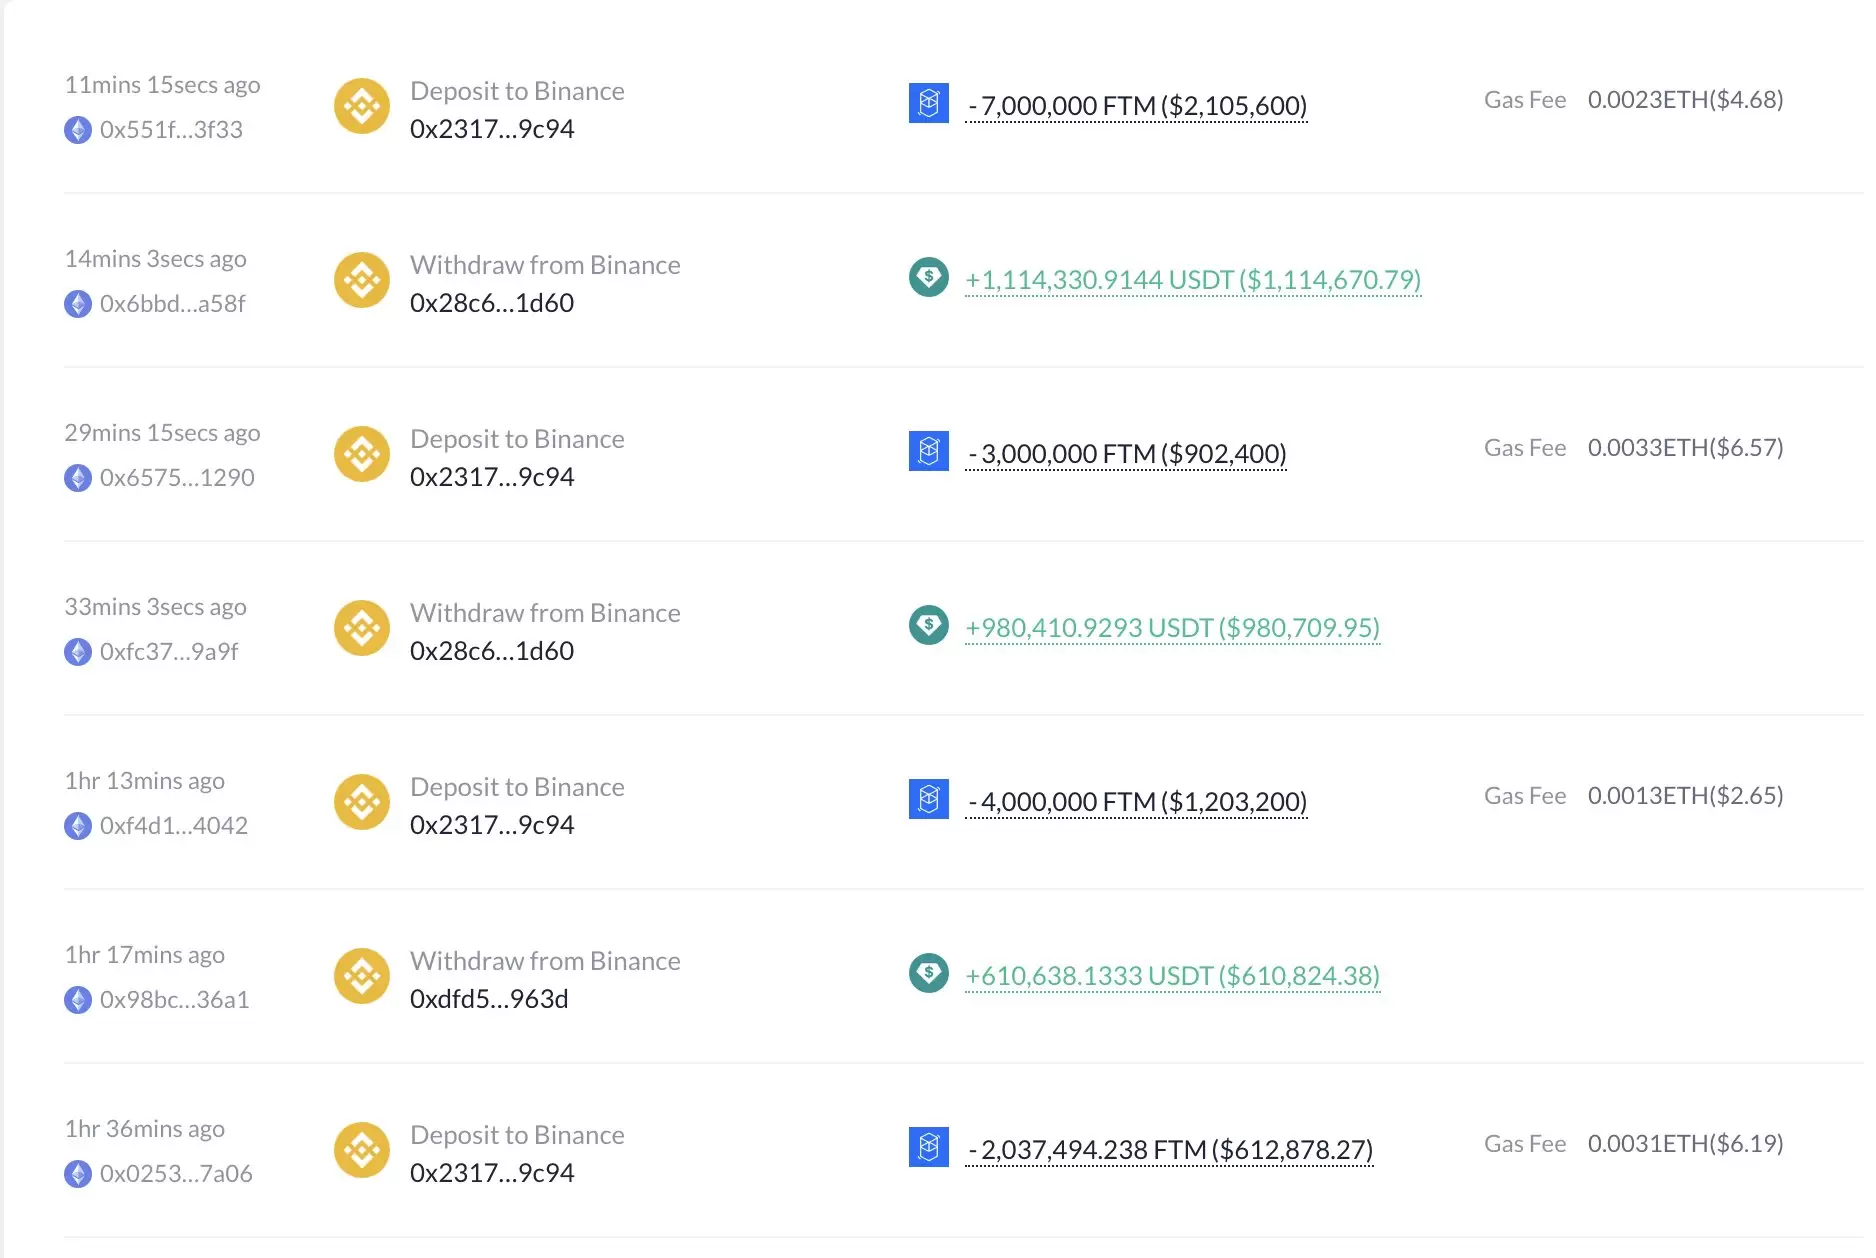This screenshot has width=1876, height=1258.
Task: Click the FTM token icon for 2,037,494.238 FTM
Action: (928, 1147)
